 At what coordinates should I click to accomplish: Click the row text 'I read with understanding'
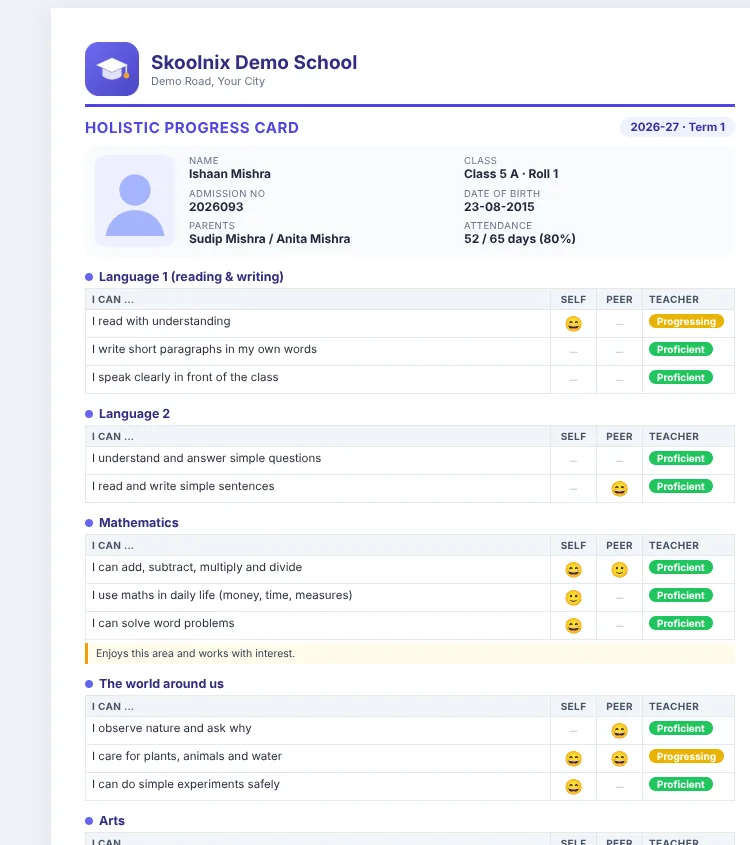click(x=161, y=321)
